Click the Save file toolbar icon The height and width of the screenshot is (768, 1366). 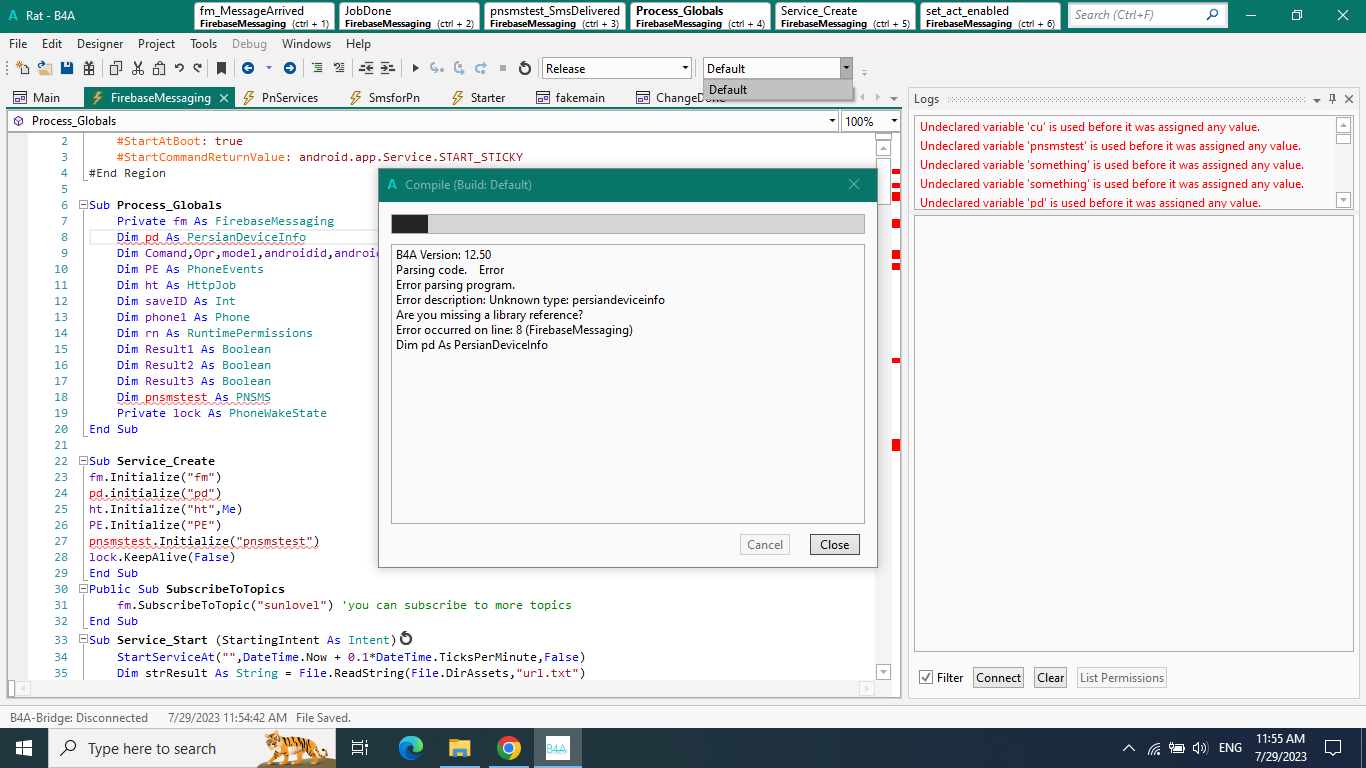tap(67, 68)
